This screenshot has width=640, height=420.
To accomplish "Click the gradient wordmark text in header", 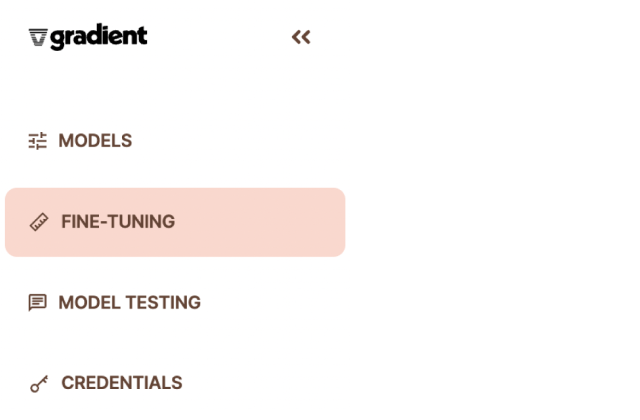I will [x=99, y=37].
